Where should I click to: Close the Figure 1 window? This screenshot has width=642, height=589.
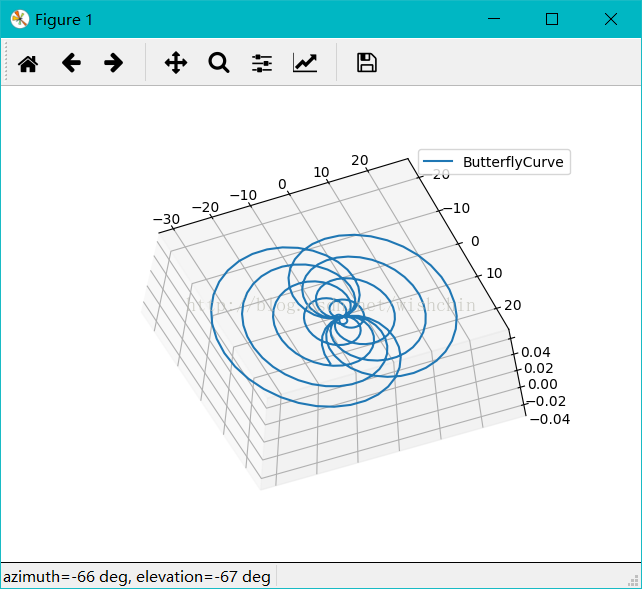pos(610,19)
